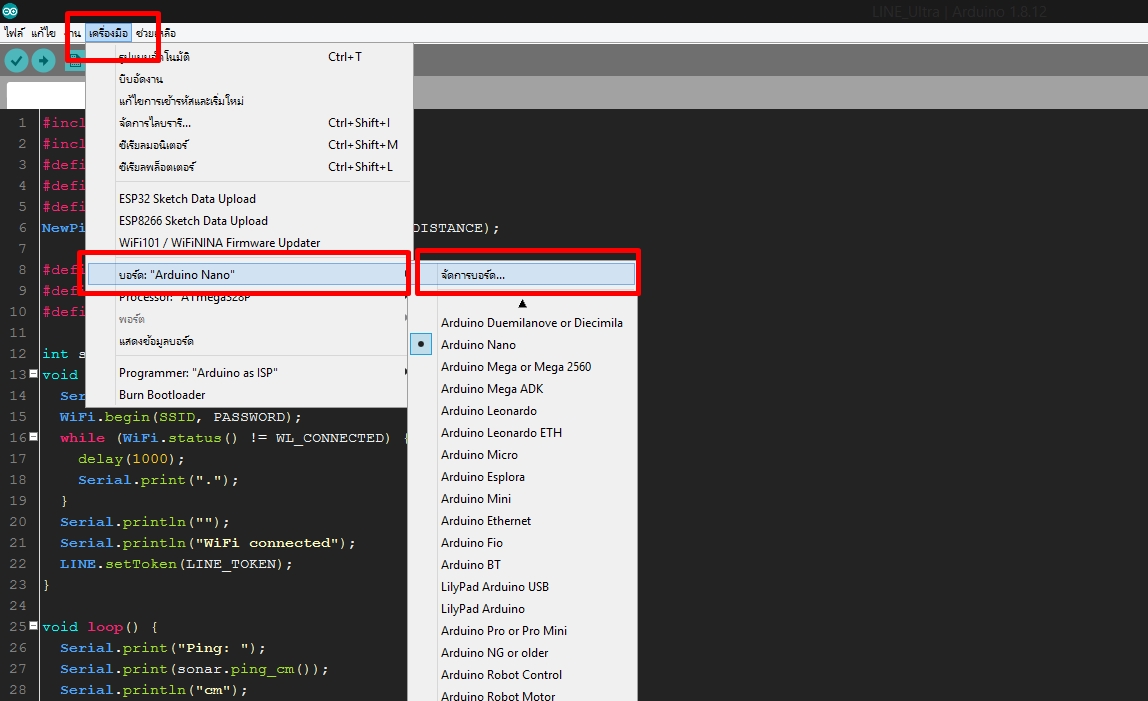
Task: Click the LINE.setToken(LINE_TOKEN); line
Action: click(176, 564)
